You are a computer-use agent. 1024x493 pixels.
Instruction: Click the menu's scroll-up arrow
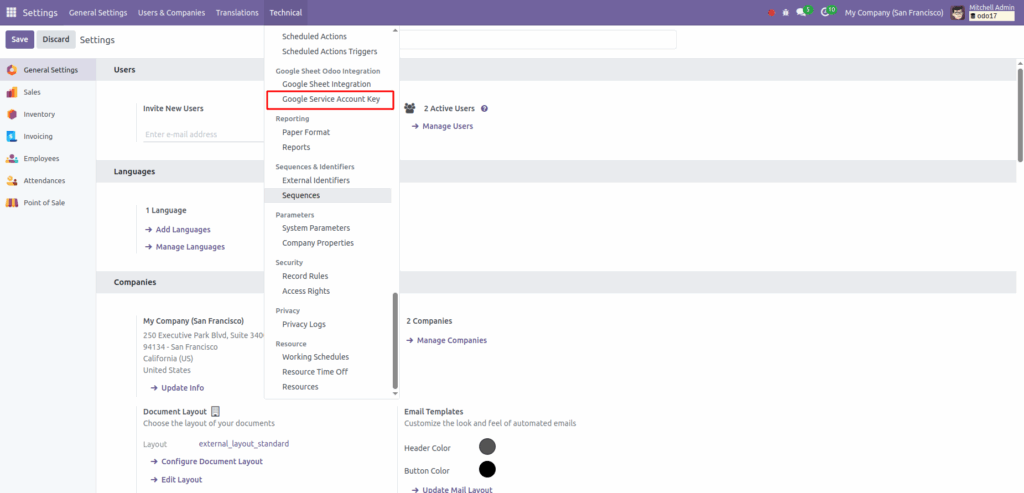[x=394, y=30]
